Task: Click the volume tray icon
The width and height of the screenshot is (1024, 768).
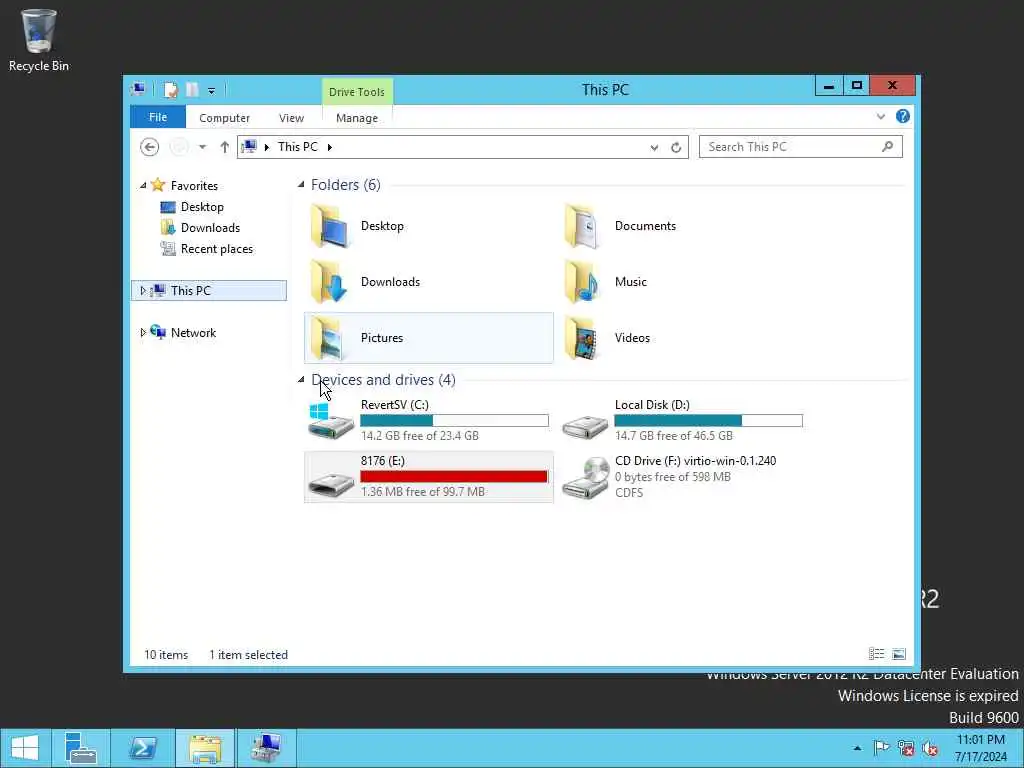Action: click(930, 748)
